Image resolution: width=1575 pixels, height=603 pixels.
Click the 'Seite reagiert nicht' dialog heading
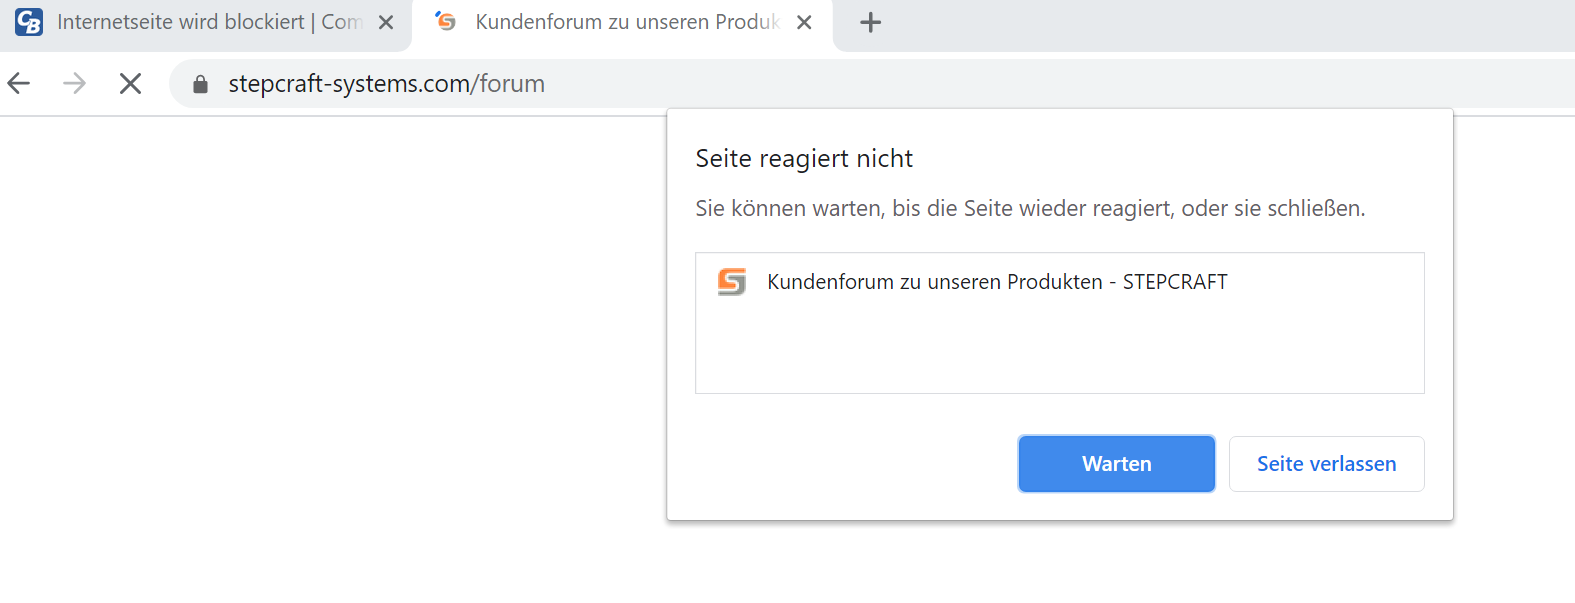click(x=804, y=159)
